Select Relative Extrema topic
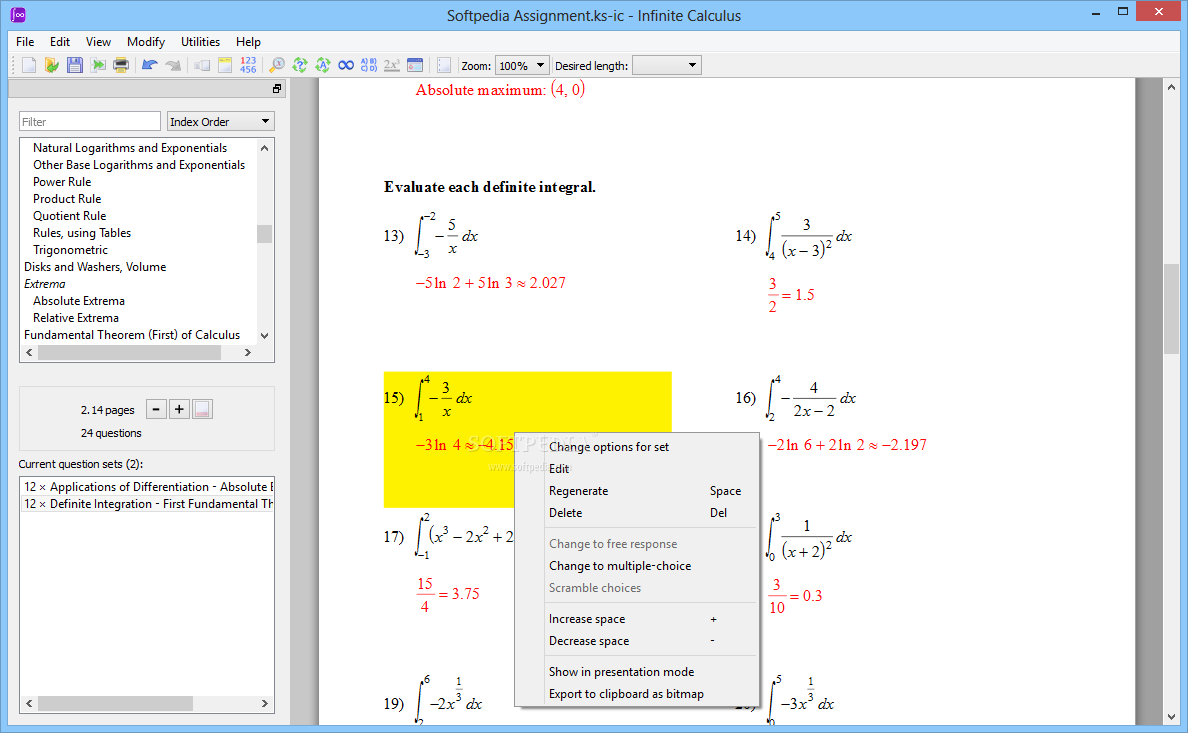Image resolution: width=1188 pixels, height=733 pixels. click(76, 318)
